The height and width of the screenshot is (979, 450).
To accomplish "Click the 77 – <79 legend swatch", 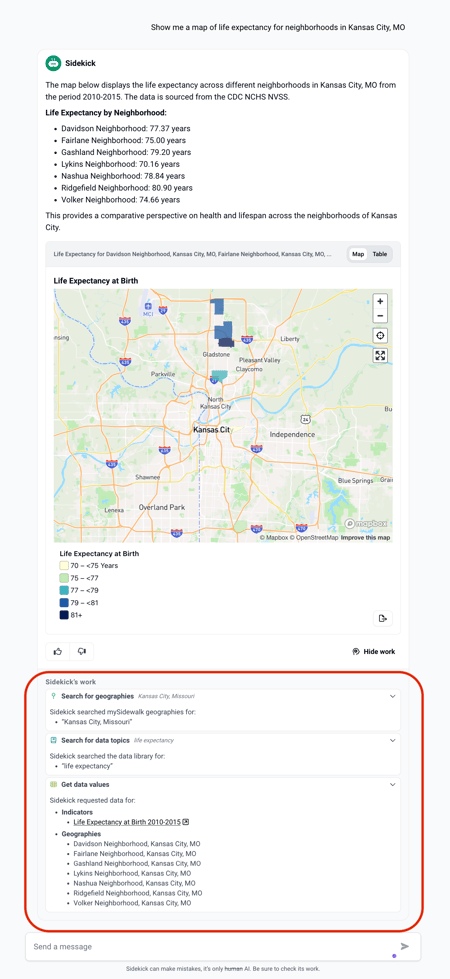I will [64, 590].
